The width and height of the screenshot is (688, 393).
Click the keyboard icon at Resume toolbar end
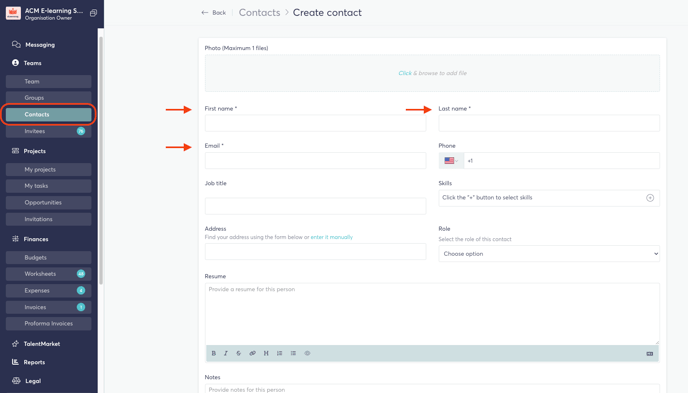[x=650, y=354]
